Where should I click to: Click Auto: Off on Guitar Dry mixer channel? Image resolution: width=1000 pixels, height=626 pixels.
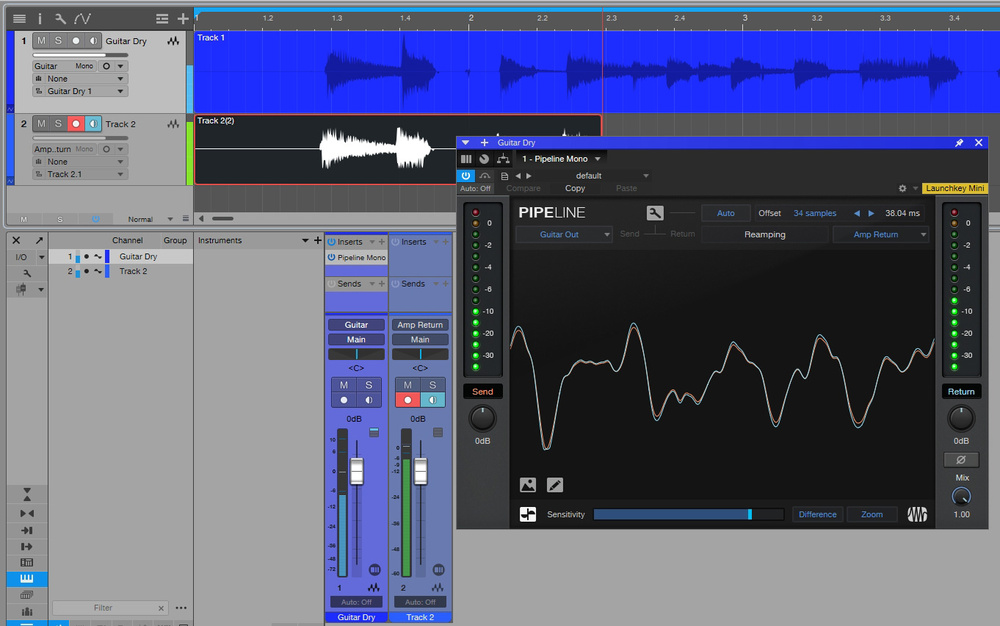pyautogui.click(x=356, y=602)
